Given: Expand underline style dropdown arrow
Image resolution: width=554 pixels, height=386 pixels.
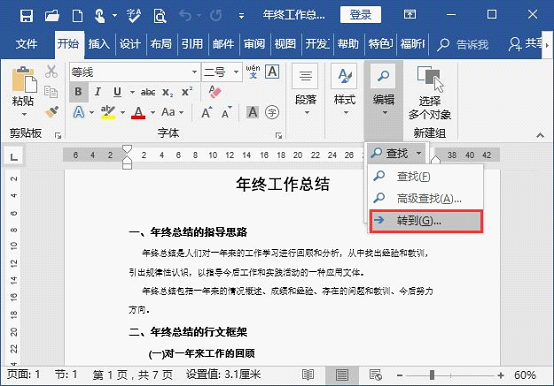Looking at the screenshot, I should point(132,92).
